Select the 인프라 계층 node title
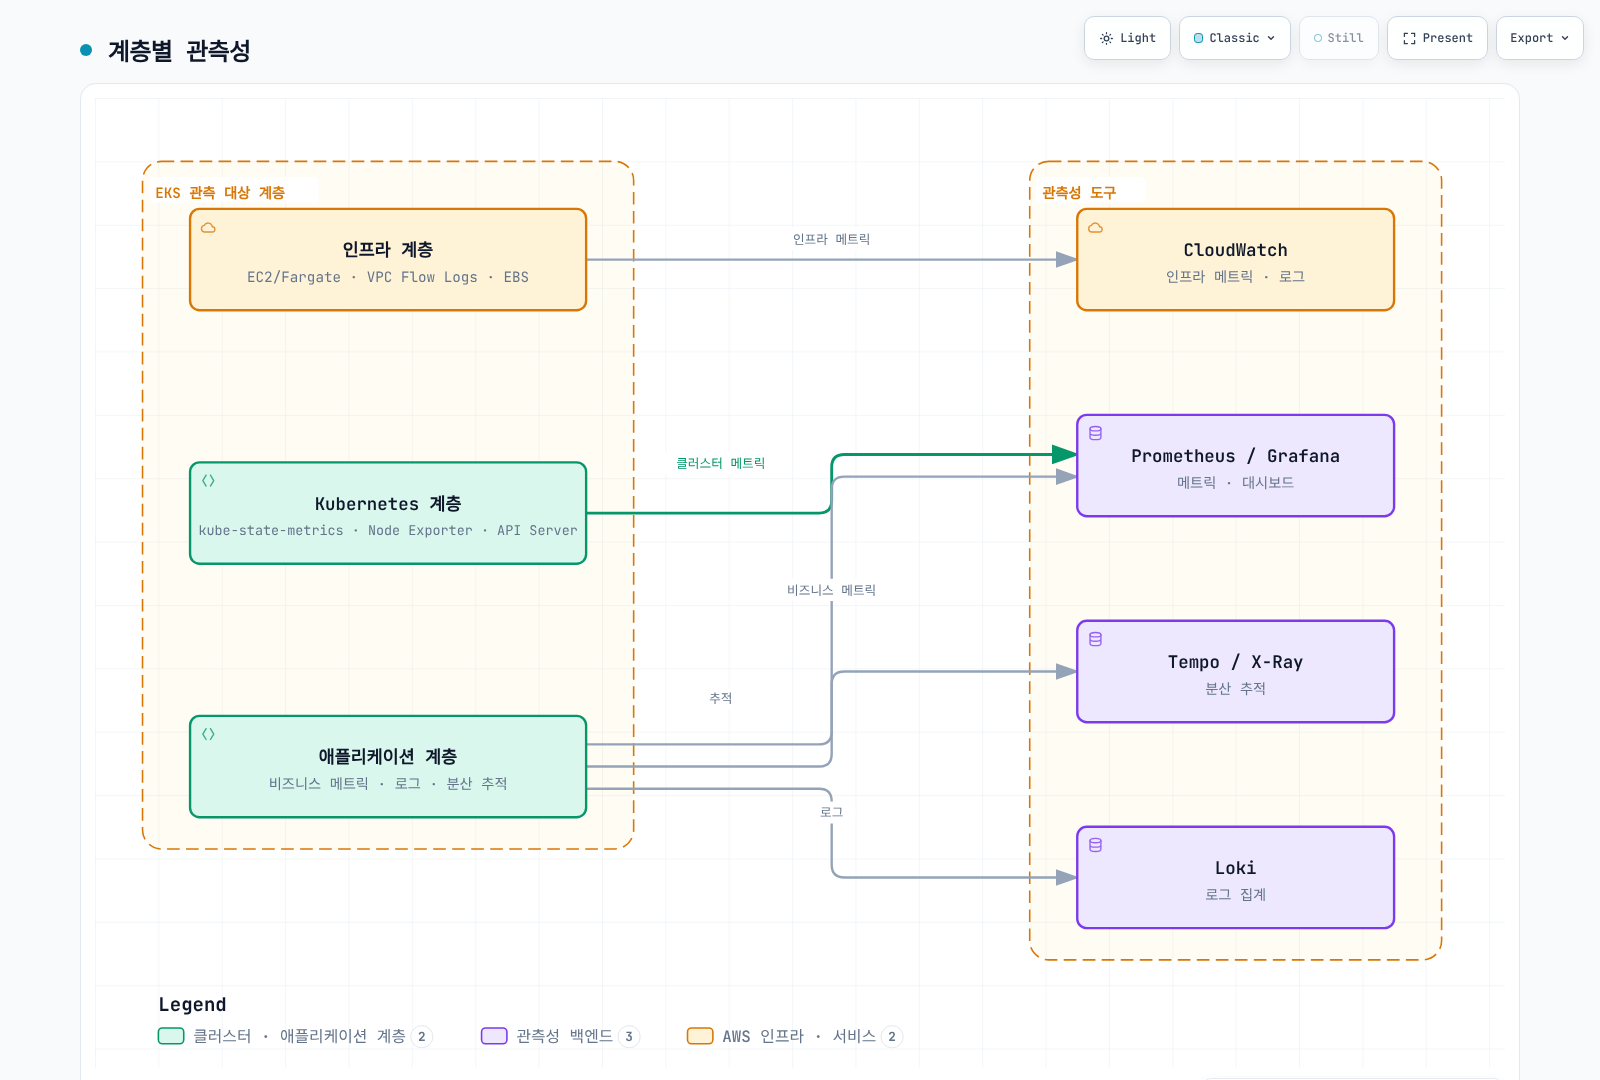1600x1080 pixels. (388, 249)
